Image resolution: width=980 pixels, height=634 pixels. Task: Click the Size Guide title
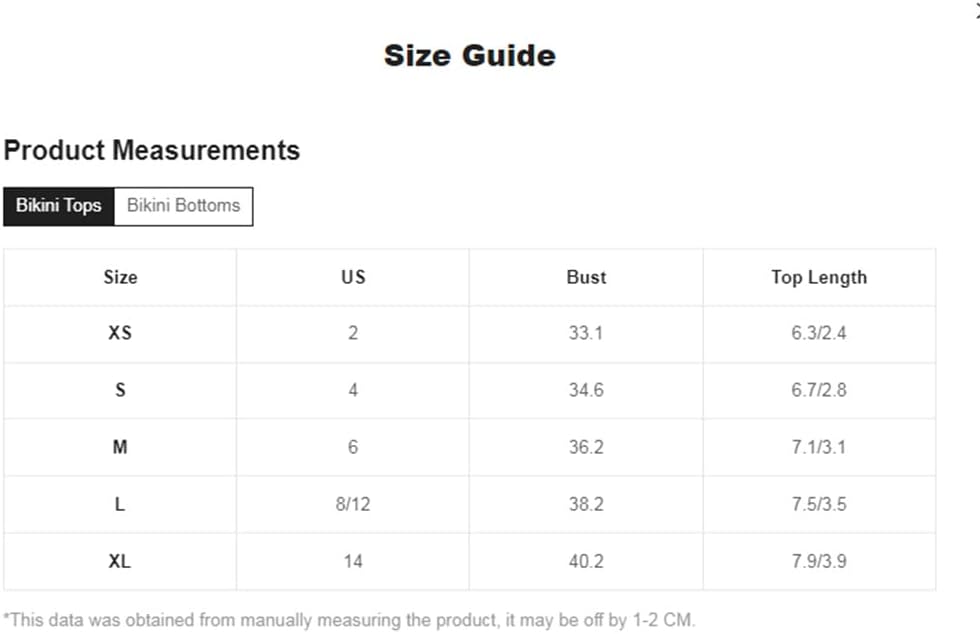(470, 56)
